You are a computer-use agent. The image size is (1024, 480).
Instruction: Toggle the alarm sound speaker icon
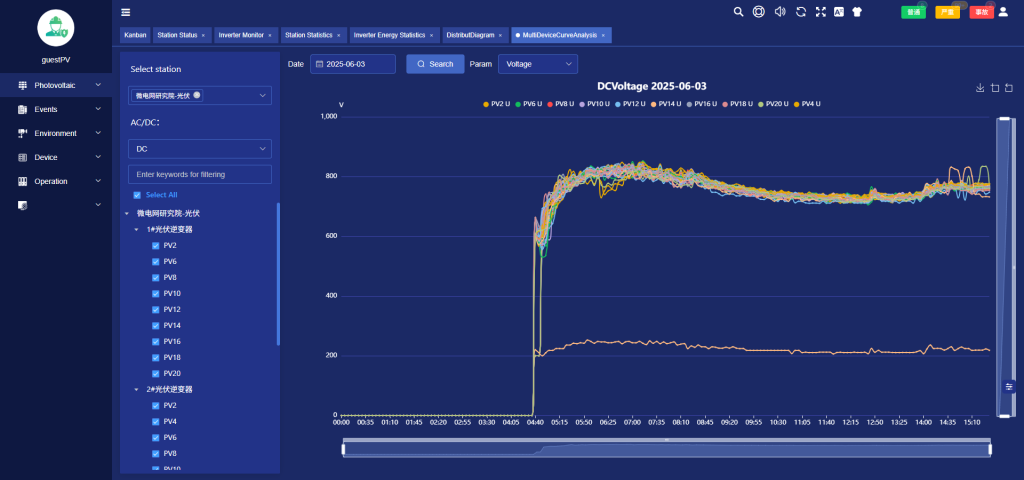pos(780,12)
